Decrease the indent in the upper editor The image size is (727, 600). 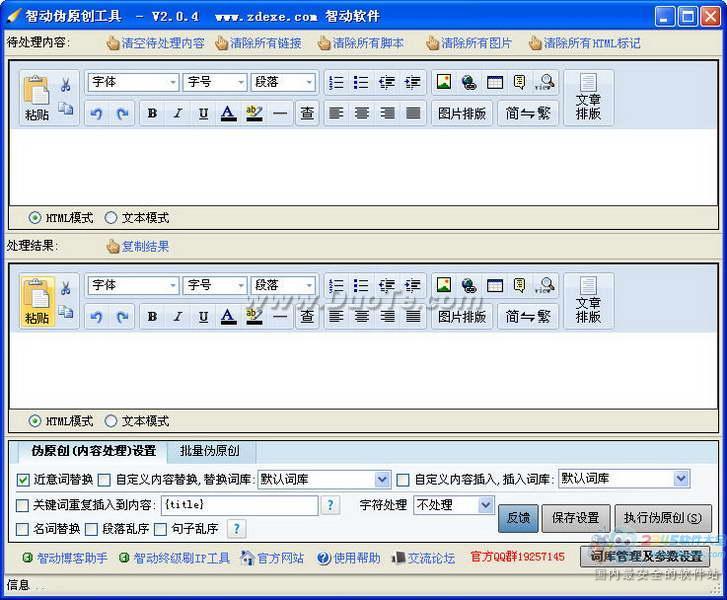[387, 83]
